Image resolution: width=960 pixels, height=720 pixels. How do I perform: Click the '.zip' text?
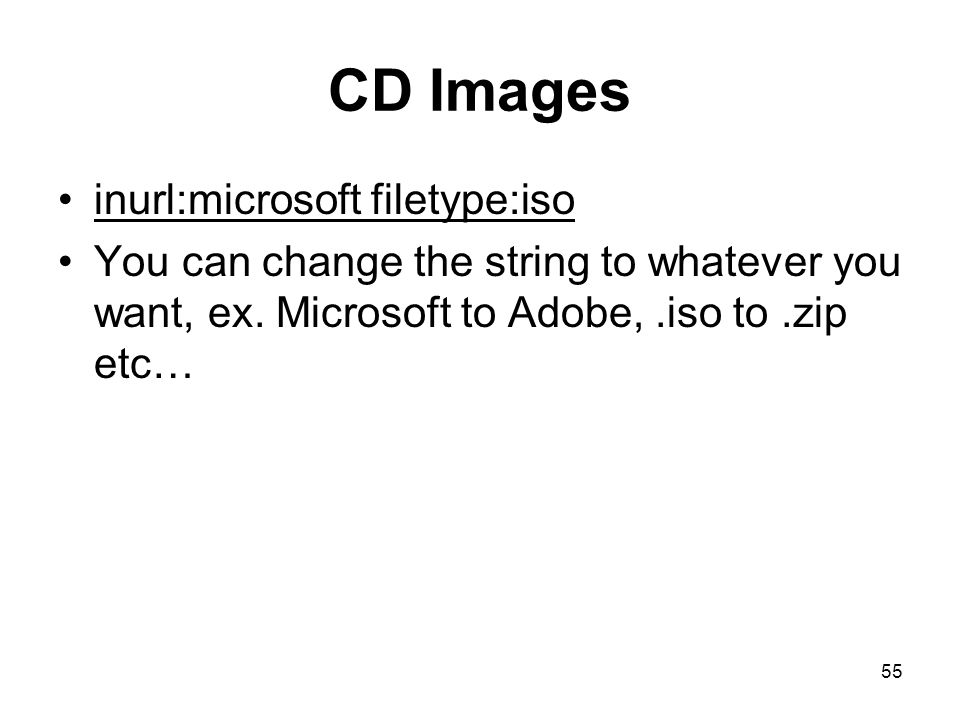pyautogui.click(x=815, y=315)
